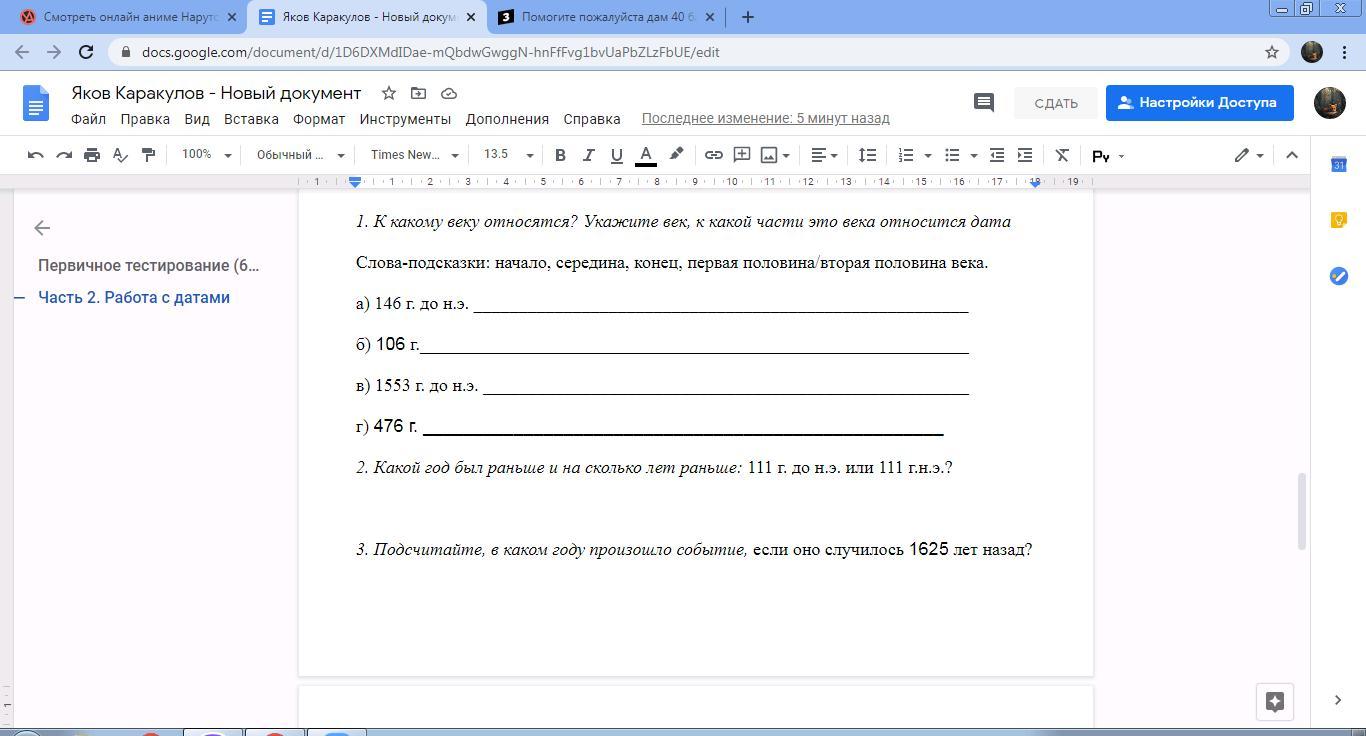Open the Инструменты menu
The image size is (1366, 736).
point(405,119)
